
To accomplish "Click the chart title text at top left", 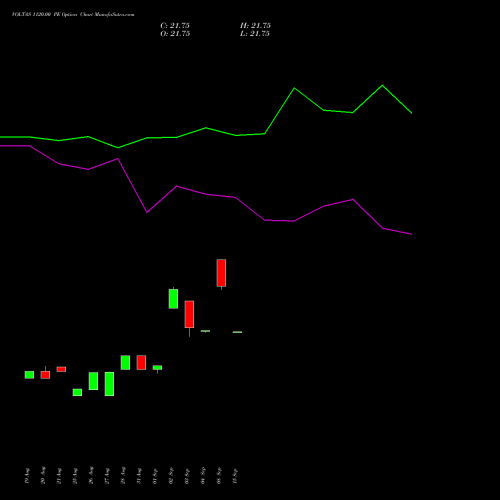I will pyautogui.click(x=73, y=15).
